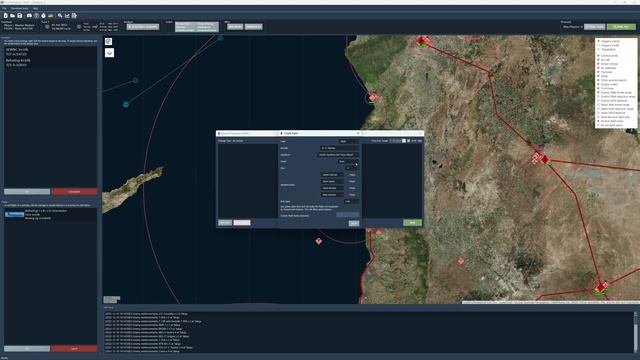Click the green Take off button

tap(621, 27)
